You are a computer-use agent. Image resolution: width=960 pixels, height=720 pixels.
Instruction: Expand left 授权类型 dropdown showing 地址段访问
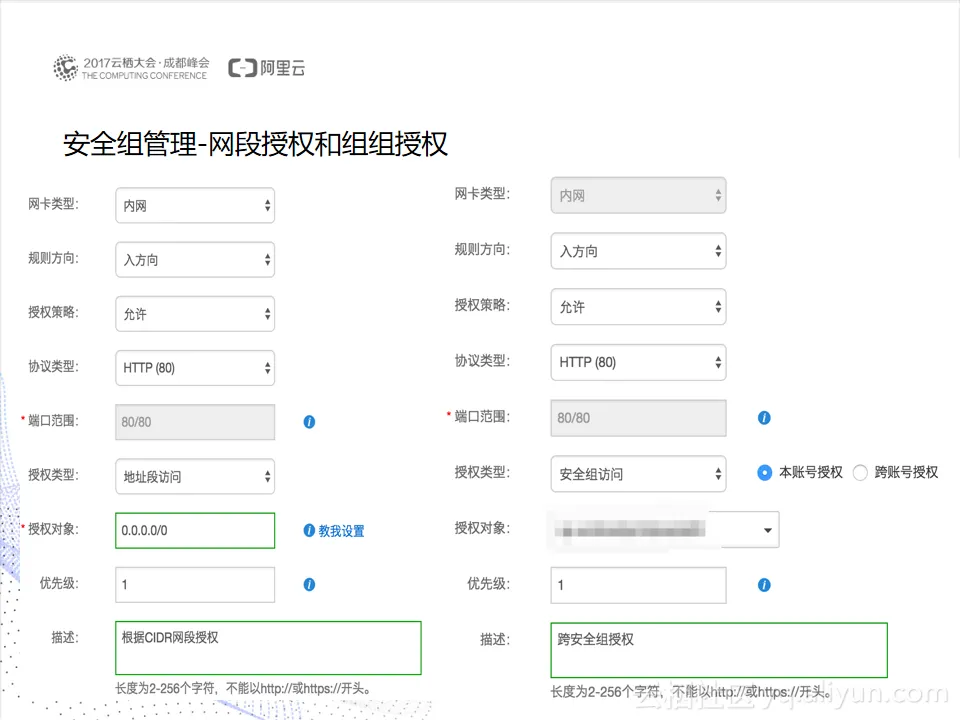click(x=194, y=477)
